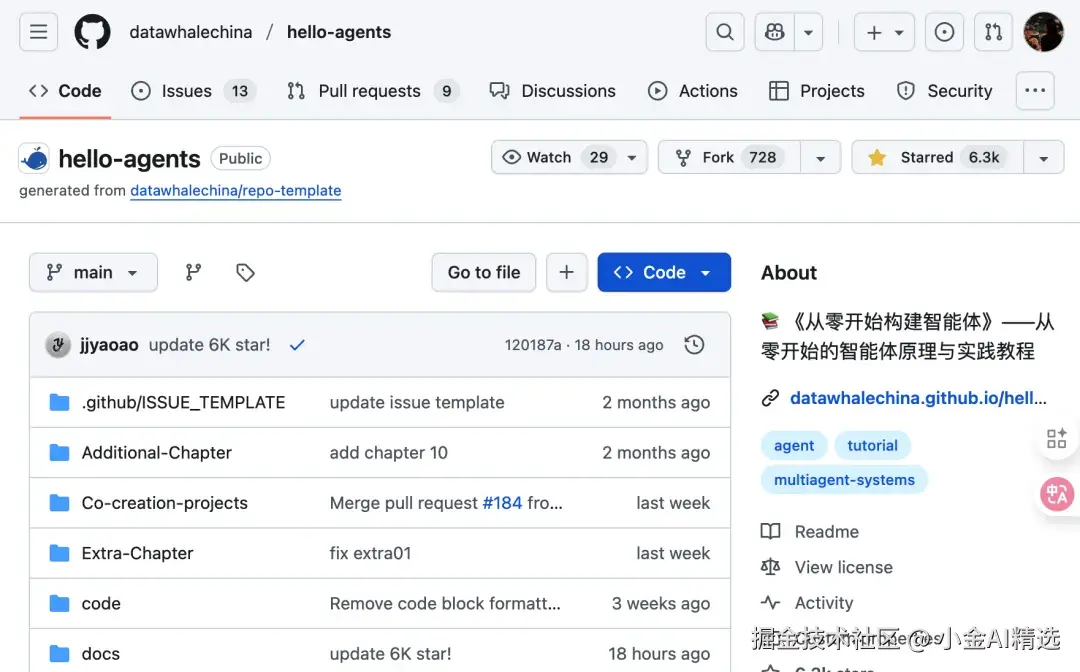1080x672 pixels.
Task: Open the main branch selector
Action: 93,273
